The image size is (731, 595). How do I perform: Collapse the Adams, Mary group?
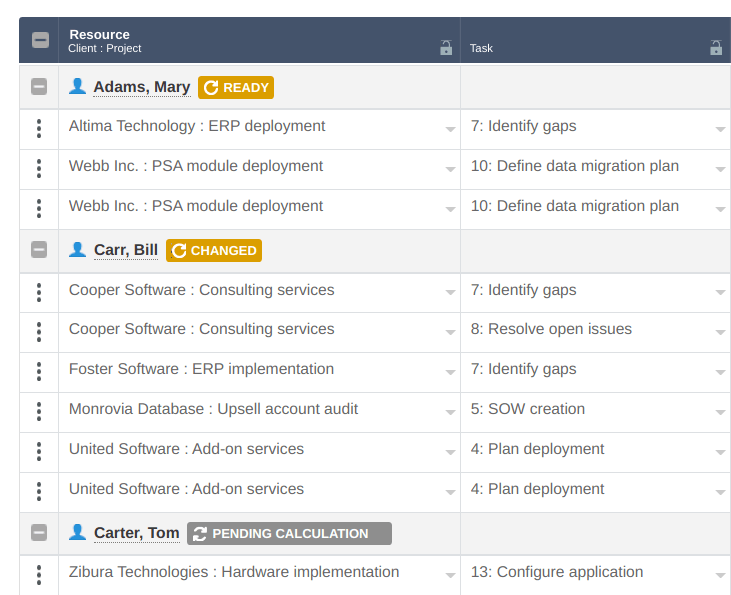(39, 87)
